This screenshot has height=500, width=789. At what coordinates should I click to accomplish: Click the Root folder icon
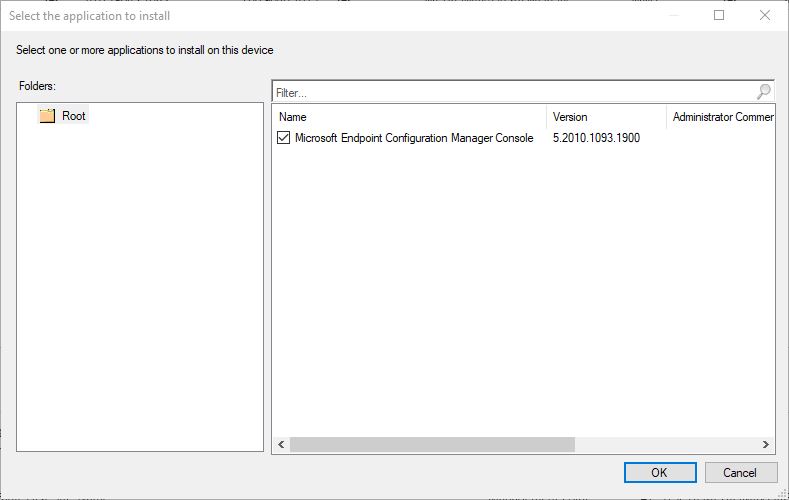[47, 116]
